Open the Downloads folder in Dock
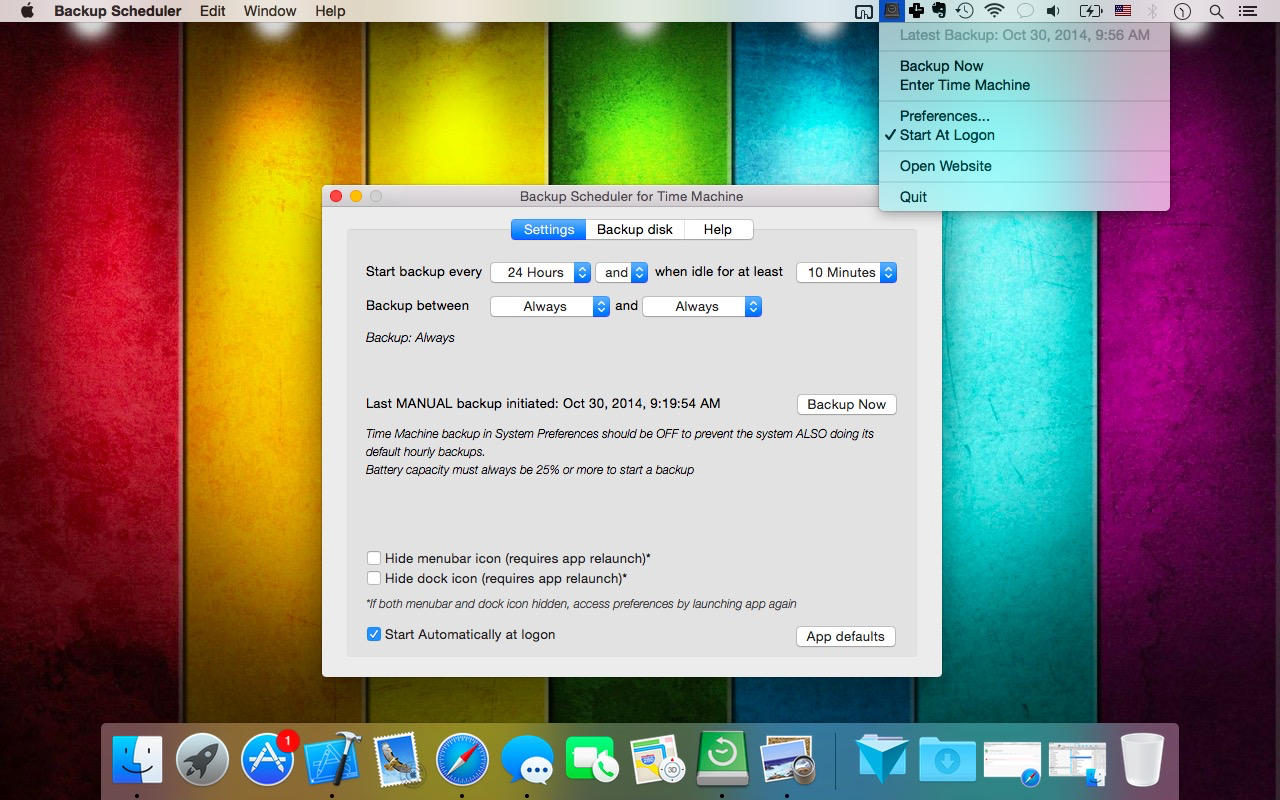1280x800 pixels. 947,759
